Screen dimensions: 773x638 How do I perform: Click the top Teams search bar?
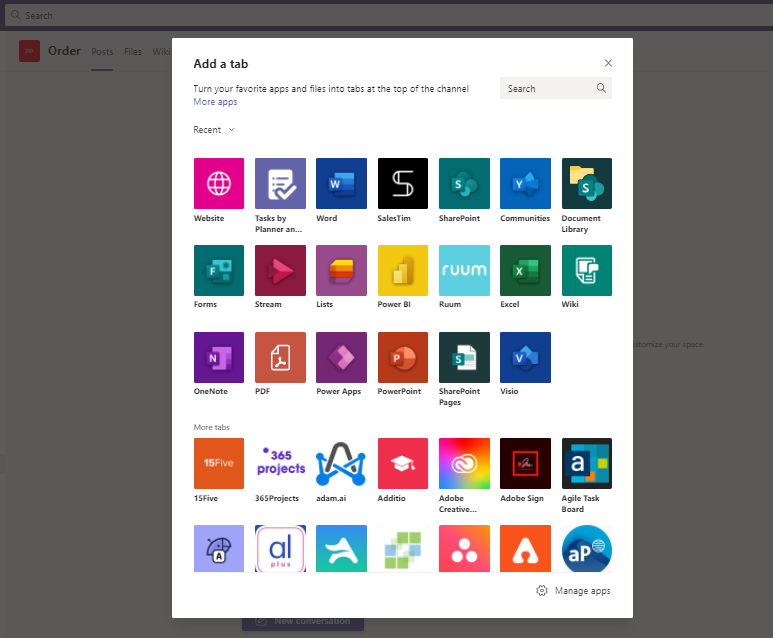389,15
